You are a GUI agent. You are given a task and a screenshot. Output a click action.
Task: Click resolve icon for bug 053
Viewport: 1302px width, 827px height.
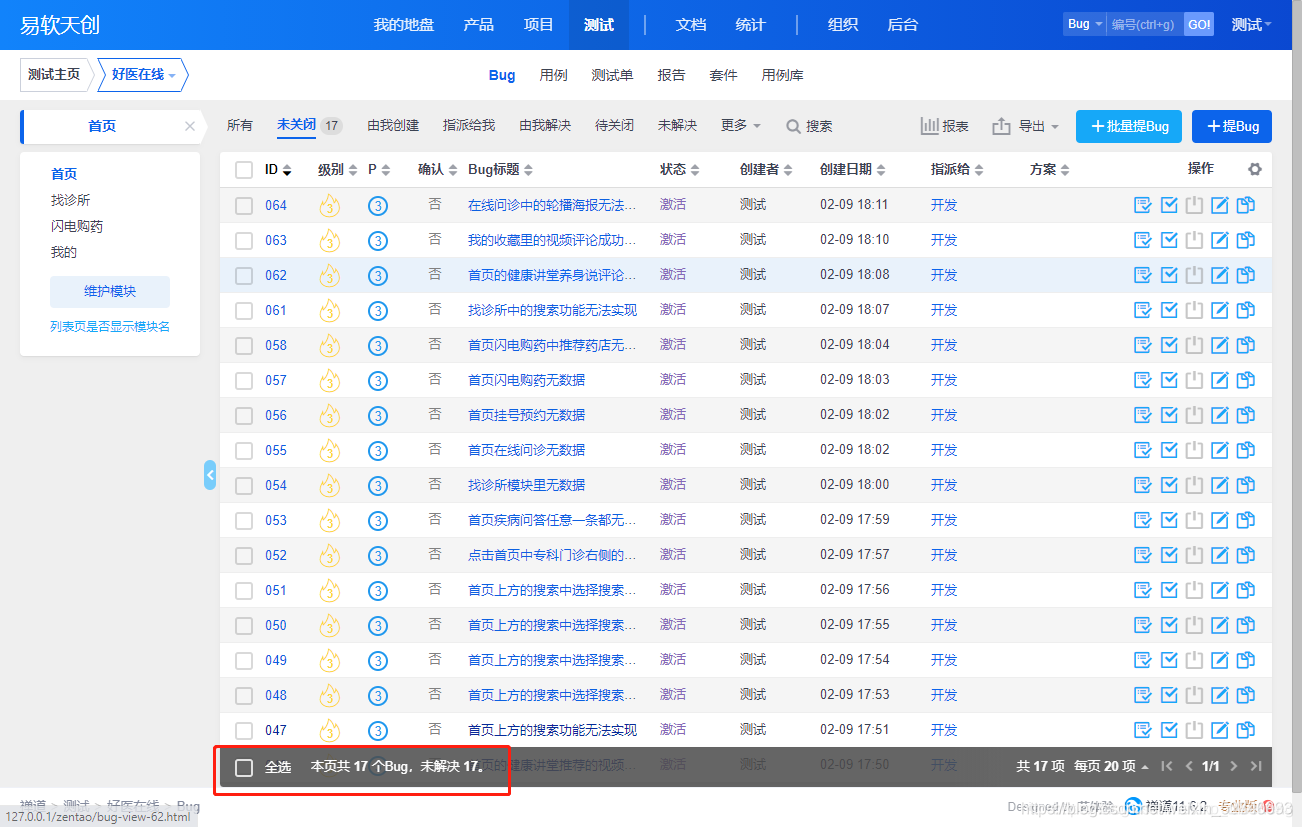pyautogui.click(x=1169, y=520)
